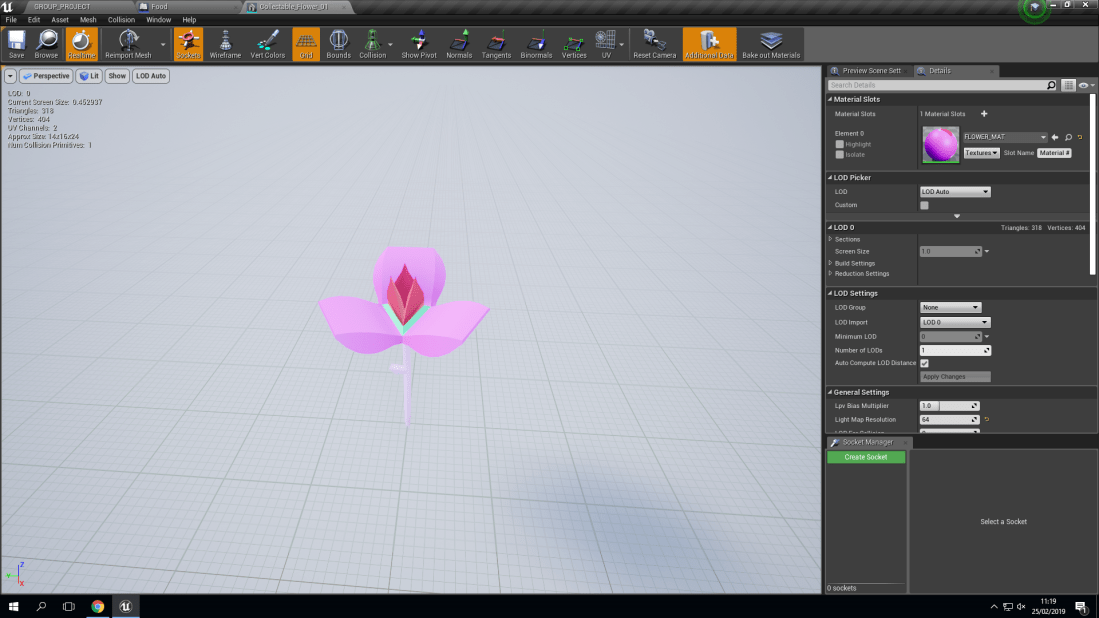This screenshot has height=618, width=1099.
Task: Display Tangents for the flower mesh
Action: (499, 43)
